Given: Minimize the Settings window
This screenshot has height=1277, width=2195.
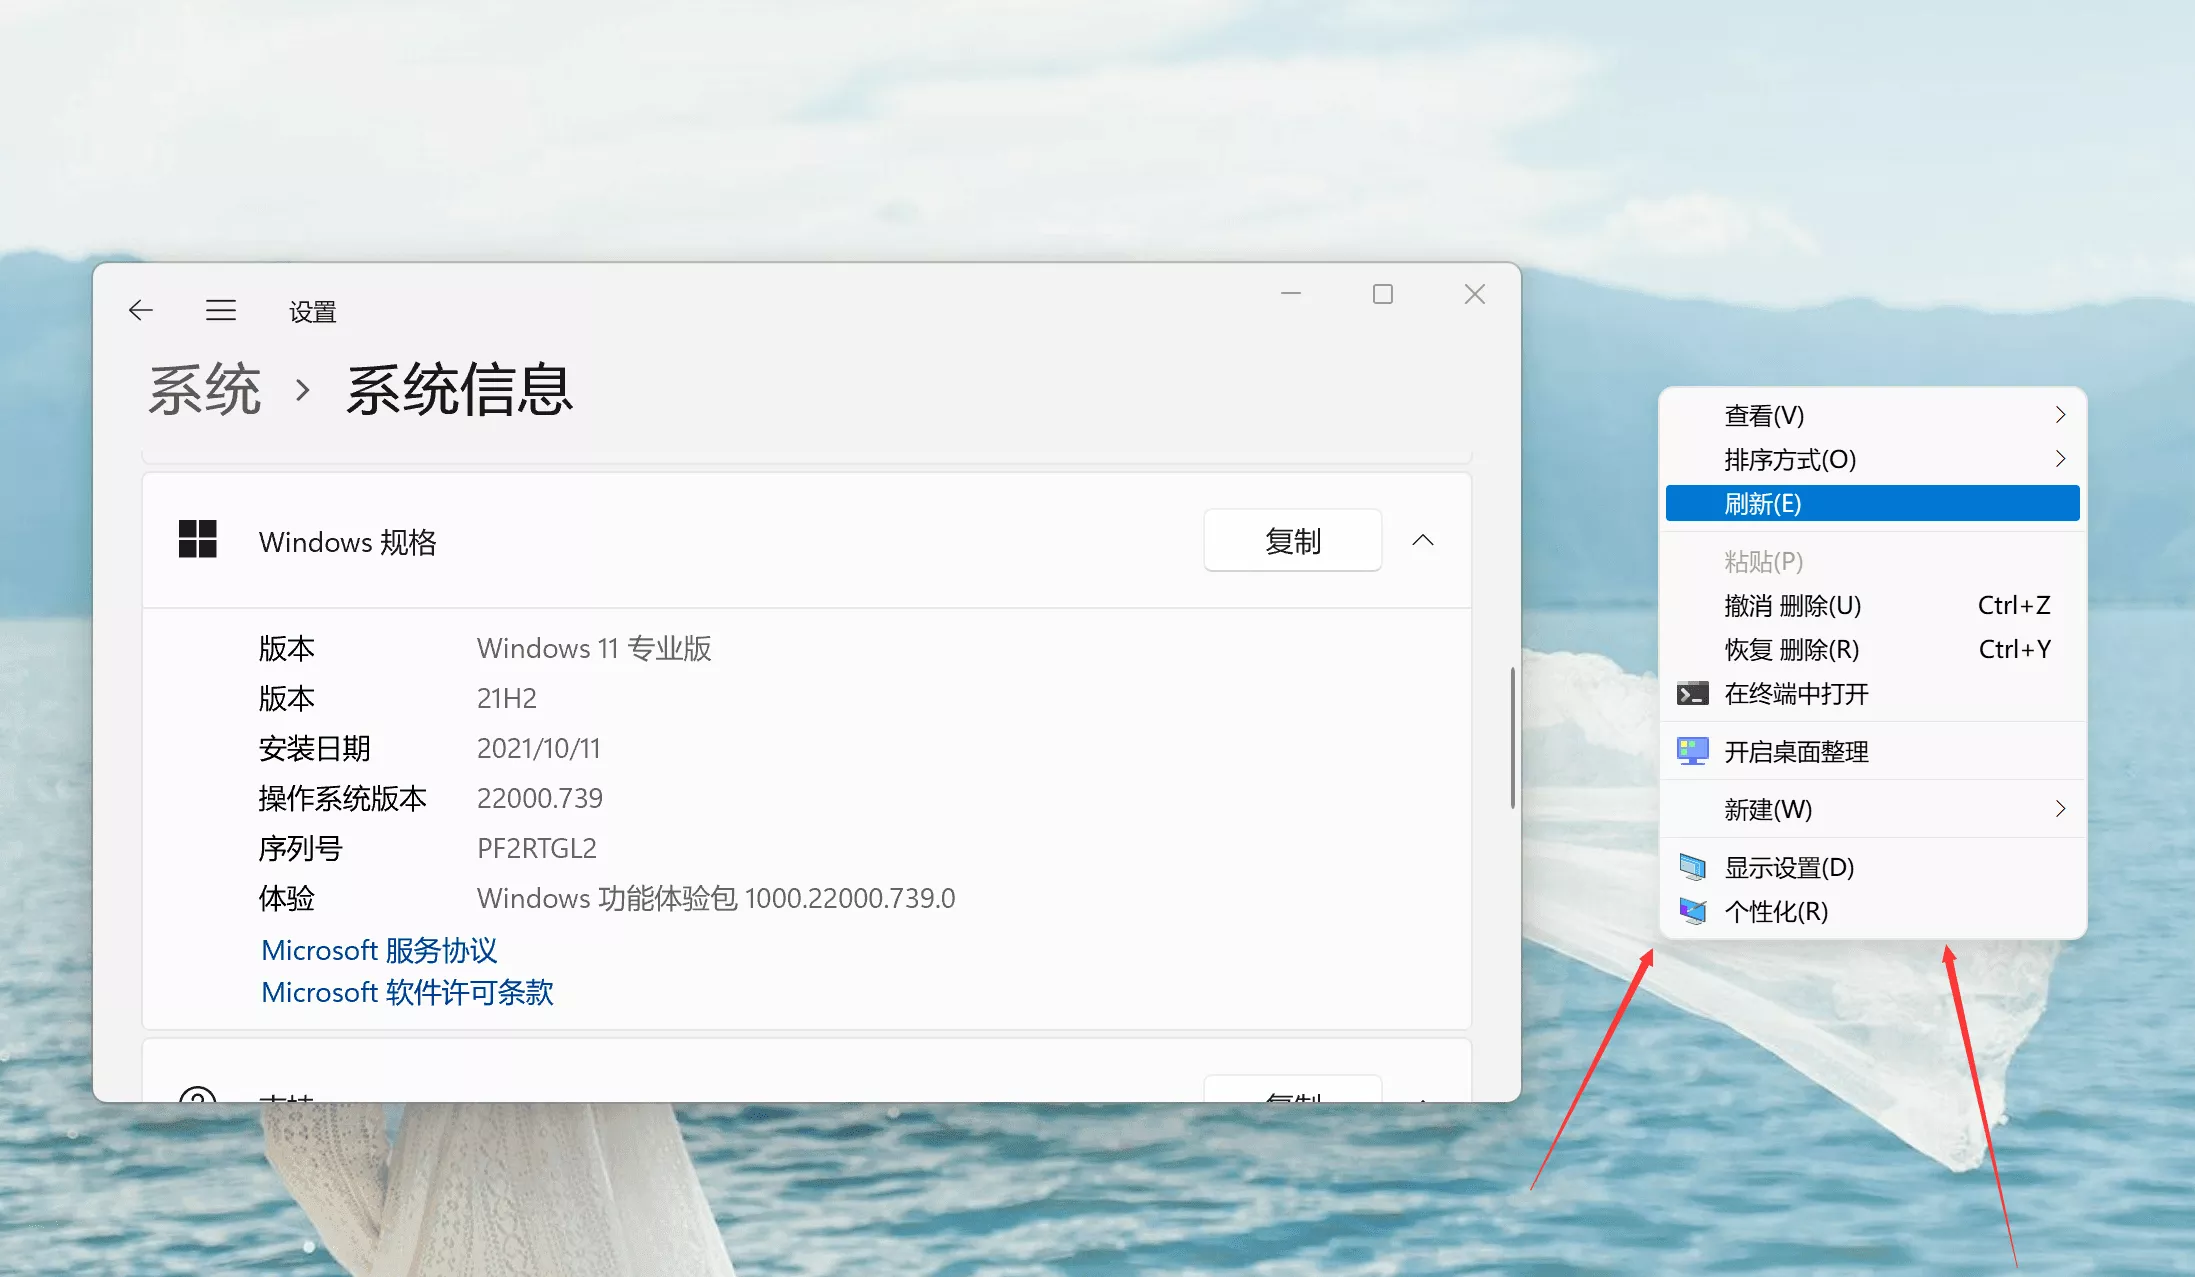Looking at the screenshot, I should click(x=1291, y=294).
